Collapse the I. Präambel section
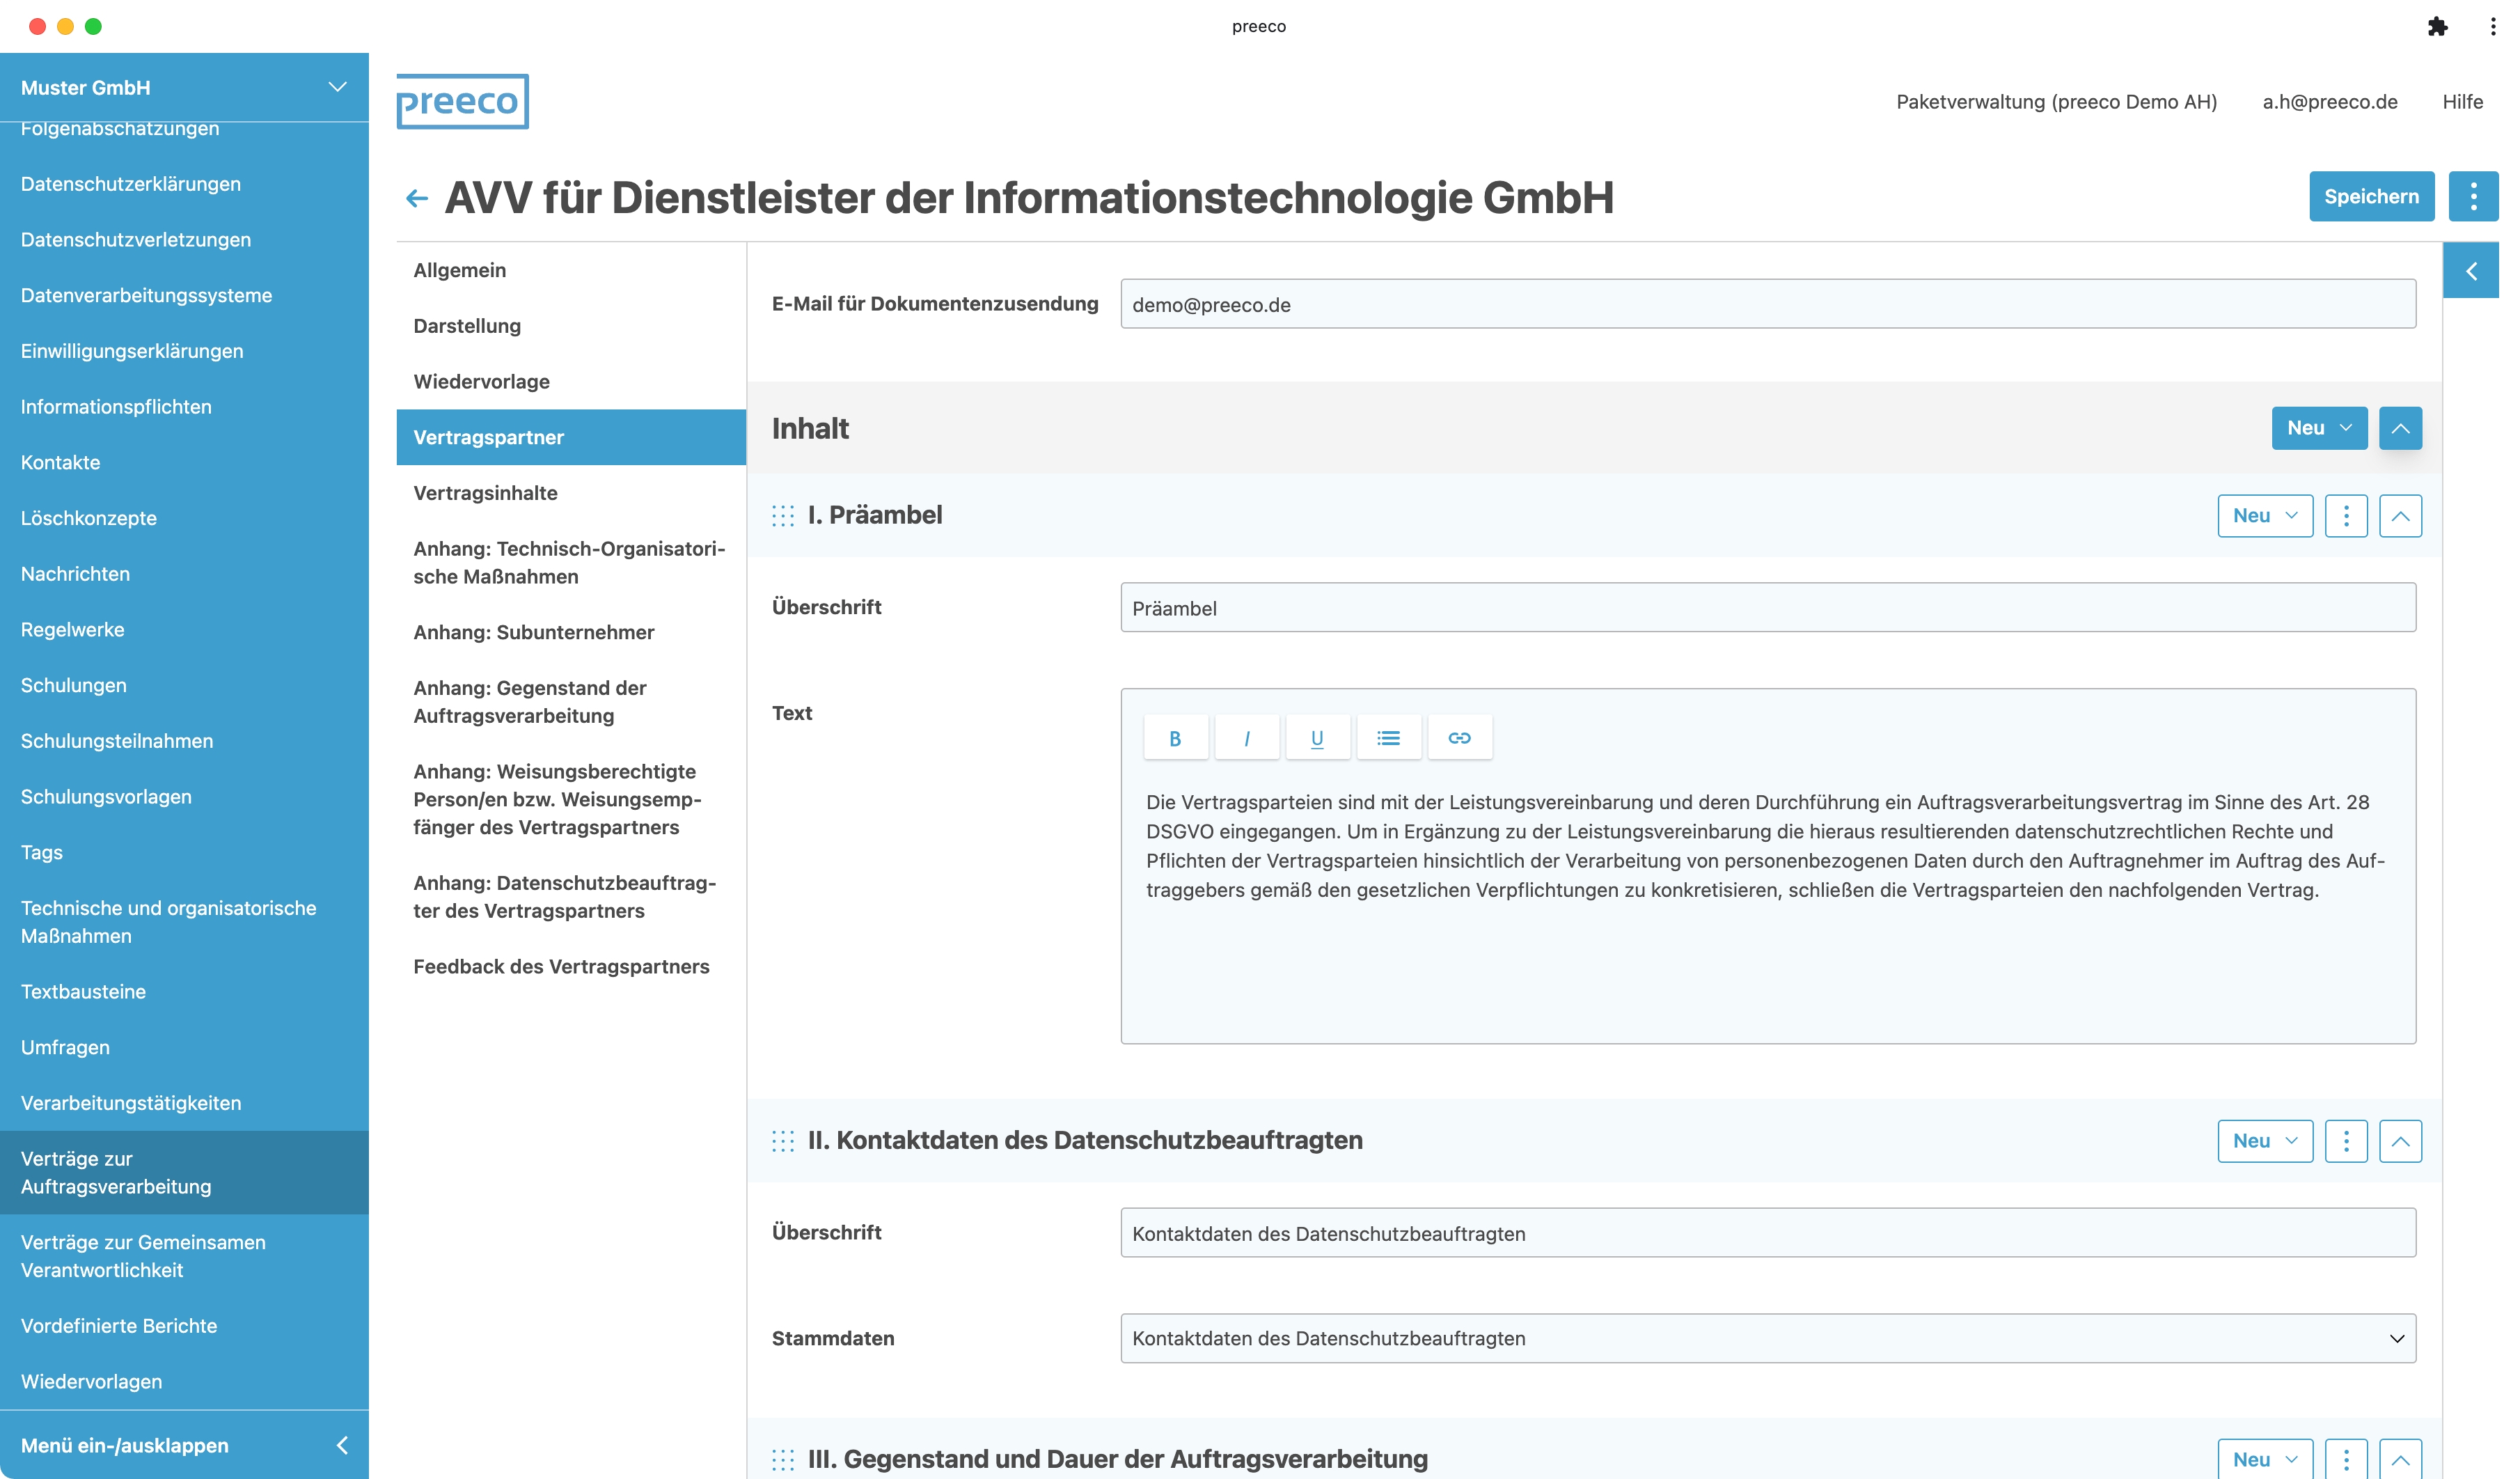The height and width of the screenshot is (1479, 2520). (2400, 516)
